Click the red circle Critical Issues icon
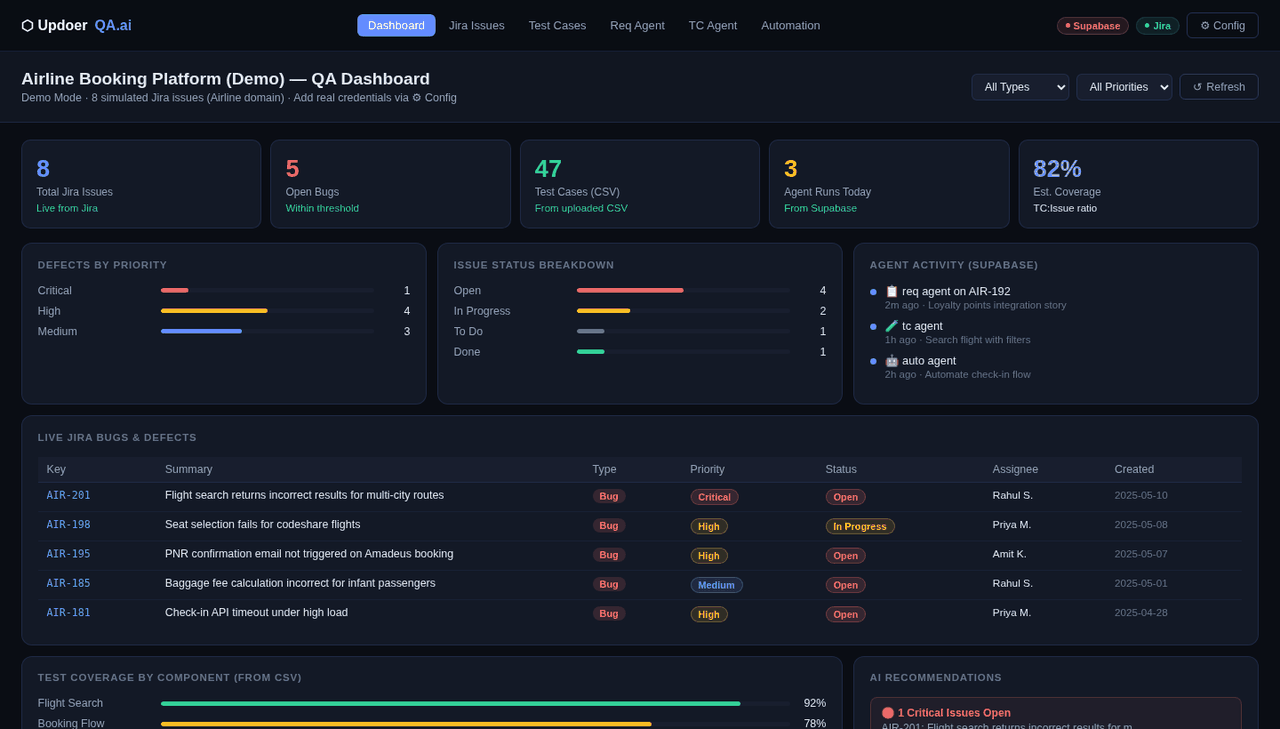 pyautogui.click(x=888, y=713)
